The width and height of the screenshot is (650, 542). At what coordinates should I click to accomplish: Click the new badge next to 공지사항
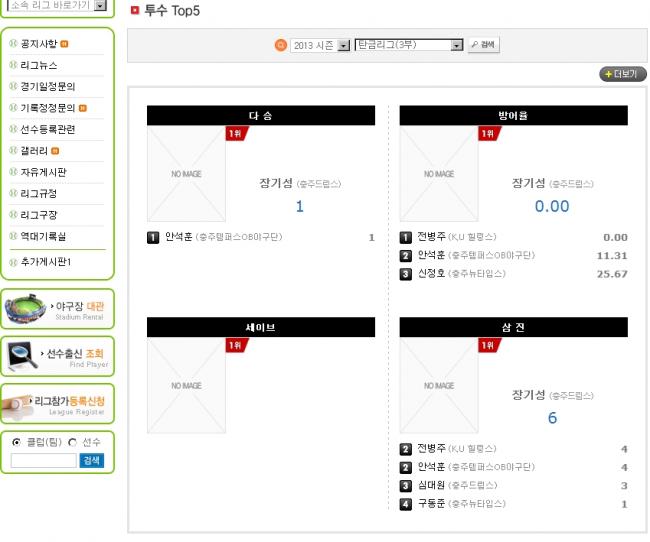tap(64, 44)
